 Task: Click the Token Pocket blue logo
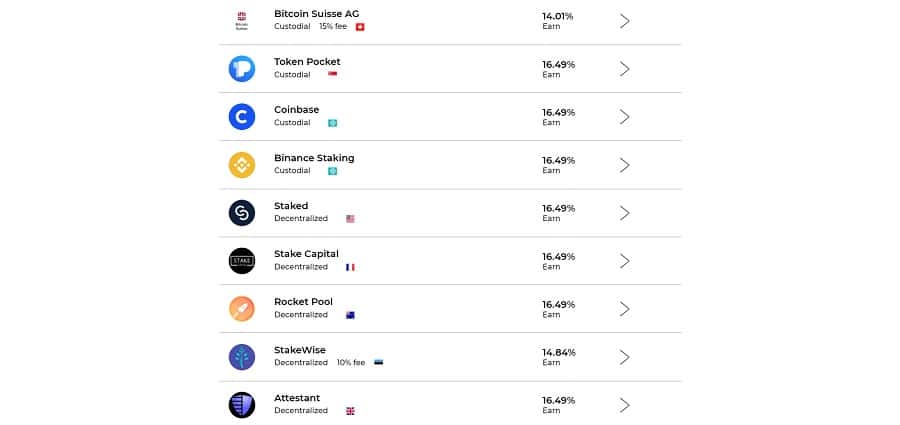tap(242, 69)
